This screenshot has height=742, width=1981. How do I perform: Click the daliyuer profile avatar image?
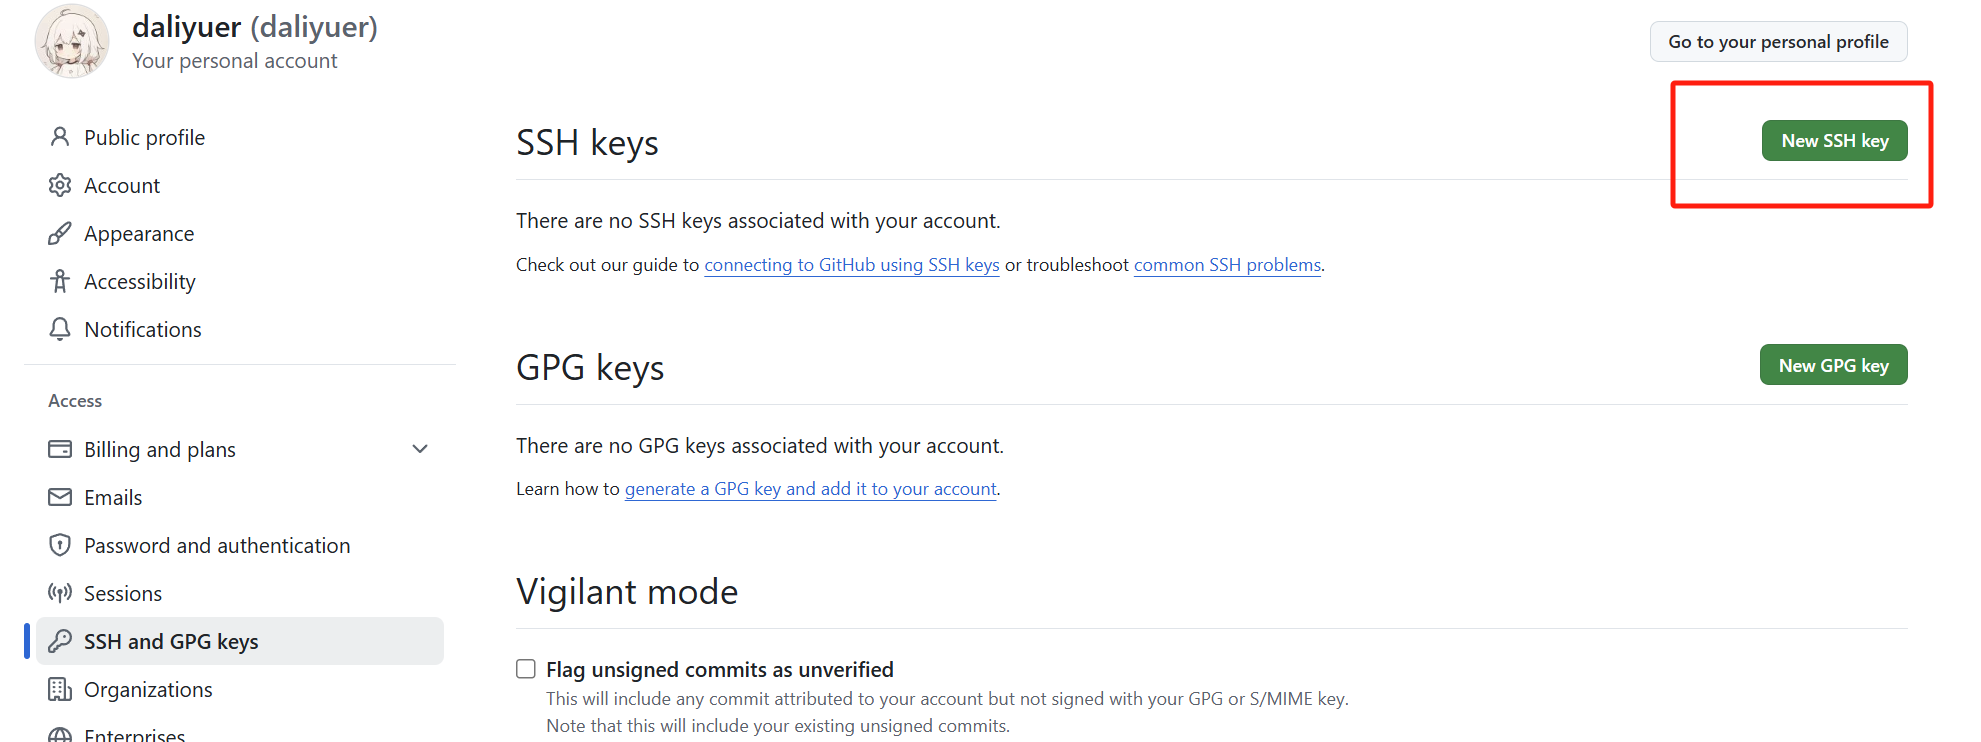72,42
